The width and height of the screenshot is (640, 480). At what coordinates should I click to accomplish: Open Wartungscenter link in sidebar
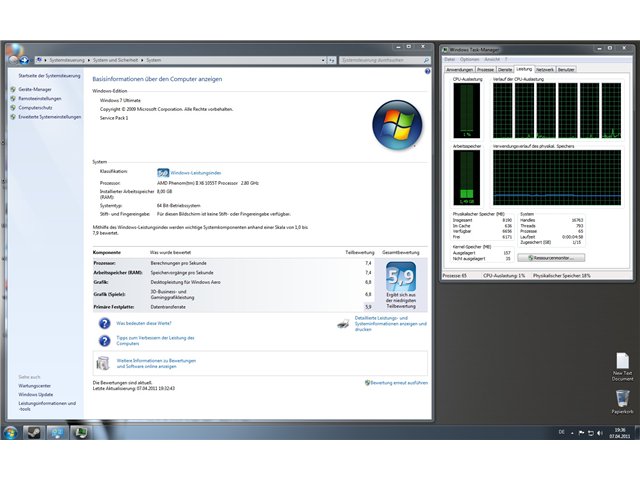tap(34, 386)
